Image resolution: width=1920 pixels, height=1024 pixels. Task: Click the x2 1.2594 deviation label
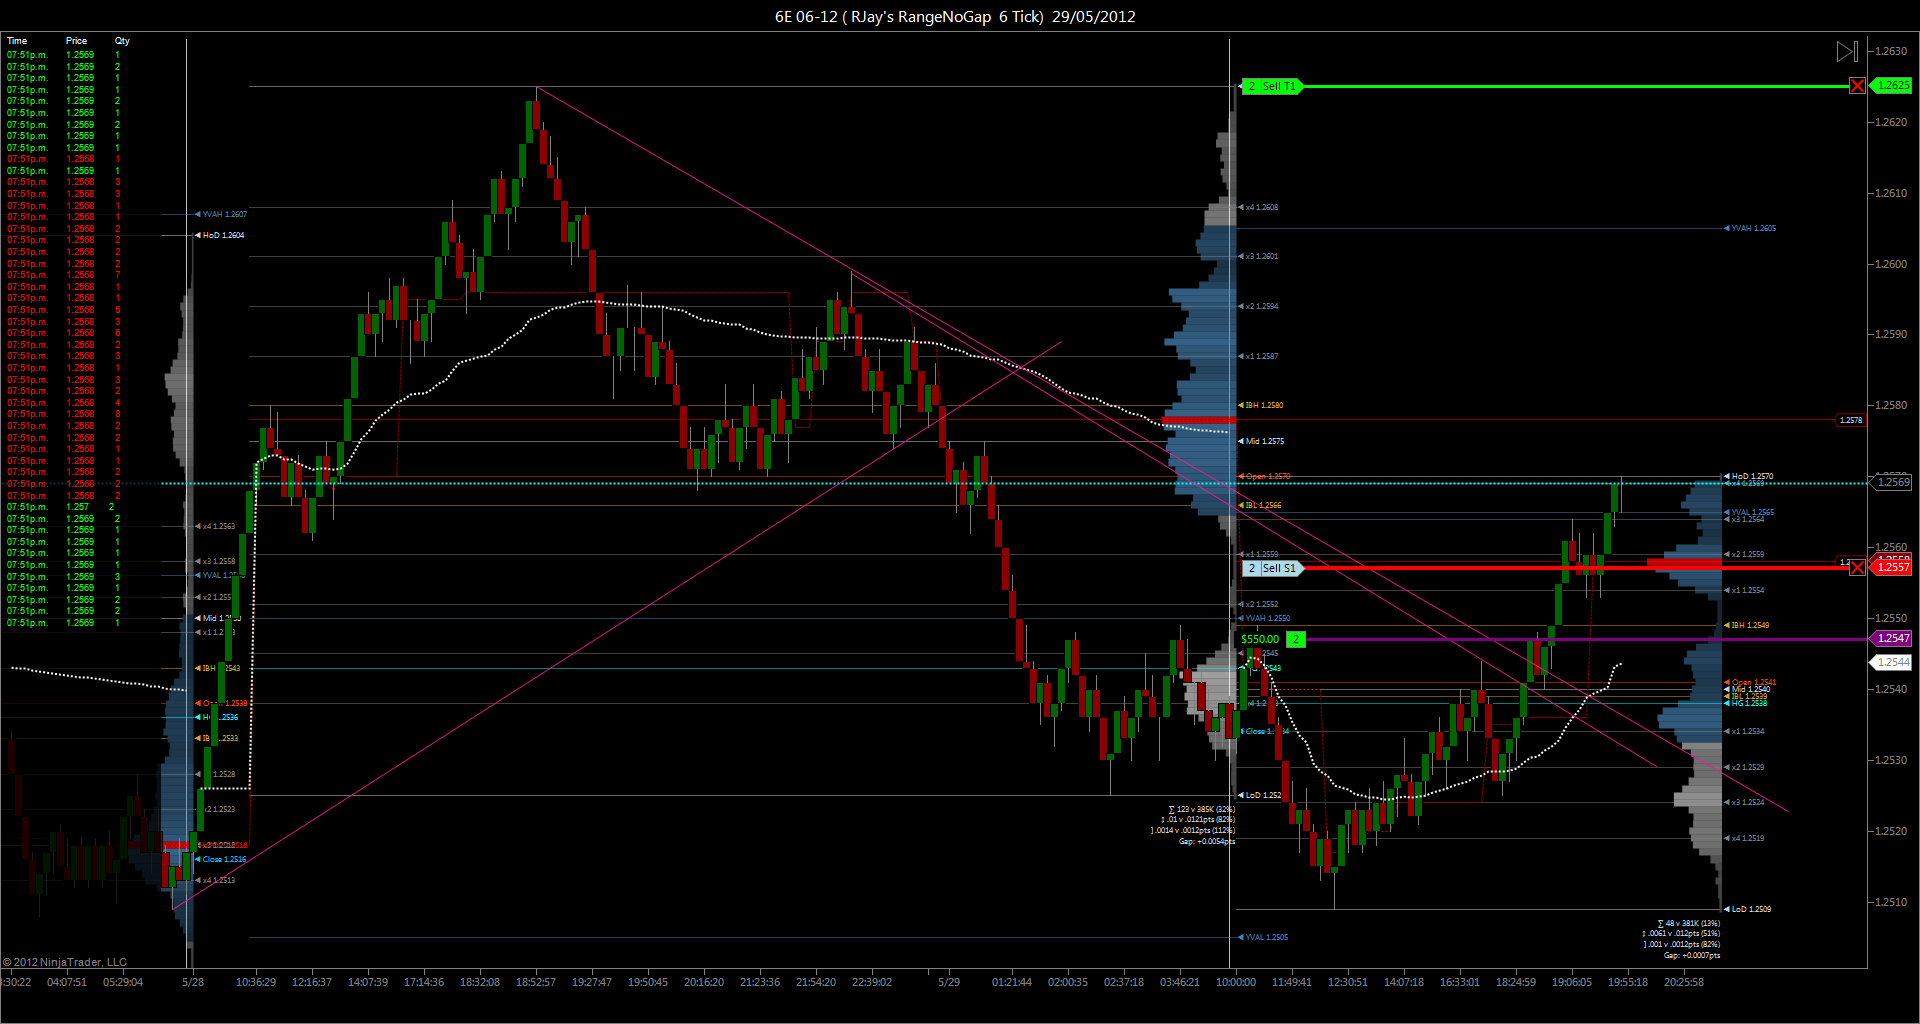(1259, 307)
